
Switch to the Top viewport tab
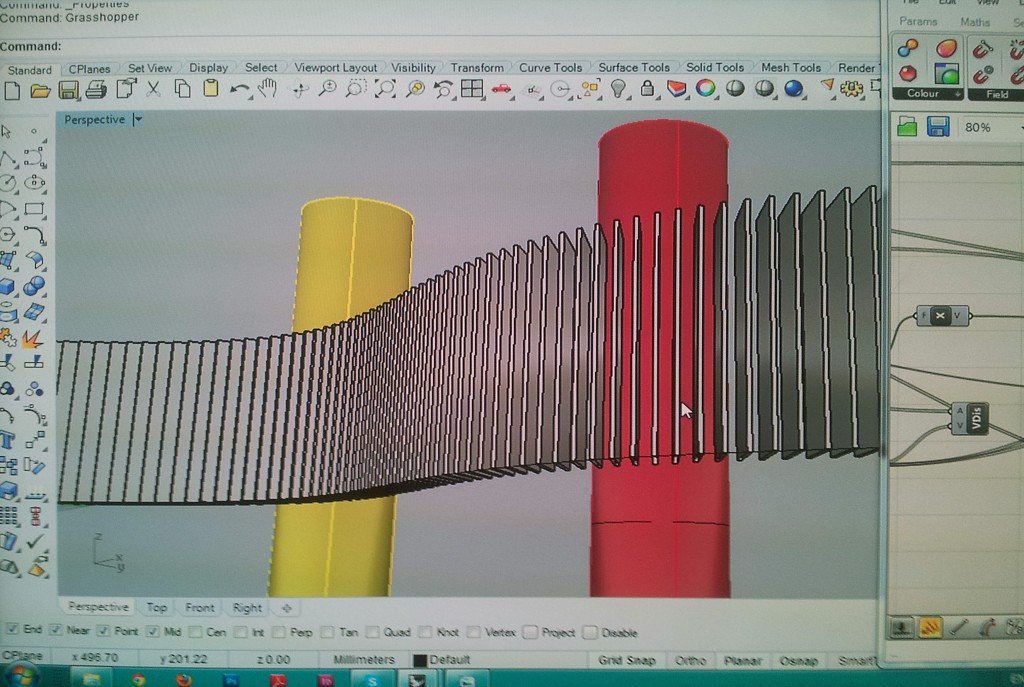[157, 607]
